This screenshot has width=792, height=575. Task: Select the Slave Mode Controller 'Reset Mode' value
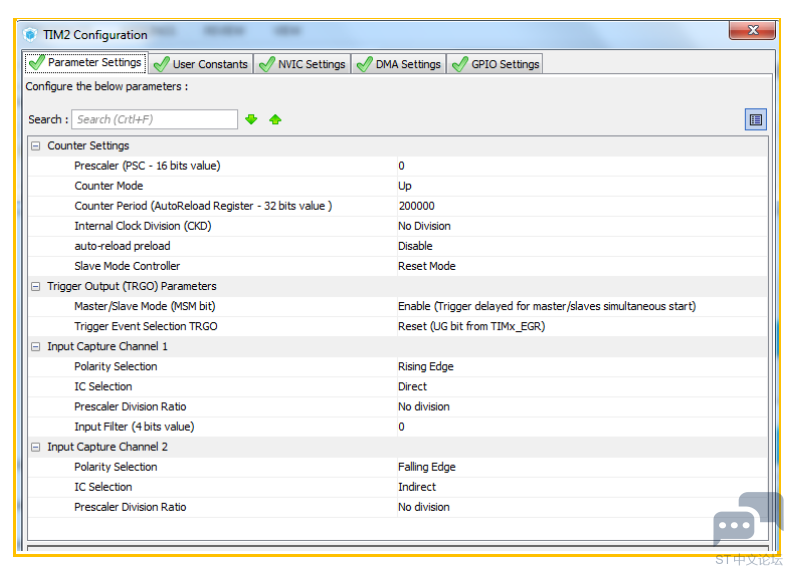coord(582,266)
